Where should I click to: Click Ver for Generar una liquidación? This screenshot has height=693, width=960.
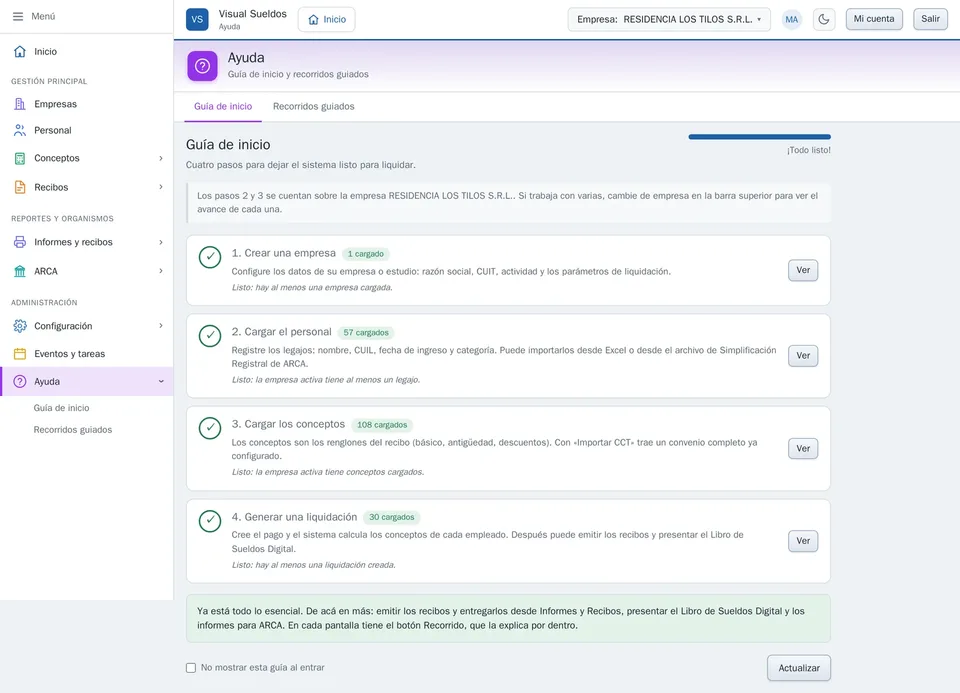[x=803, y=541]
